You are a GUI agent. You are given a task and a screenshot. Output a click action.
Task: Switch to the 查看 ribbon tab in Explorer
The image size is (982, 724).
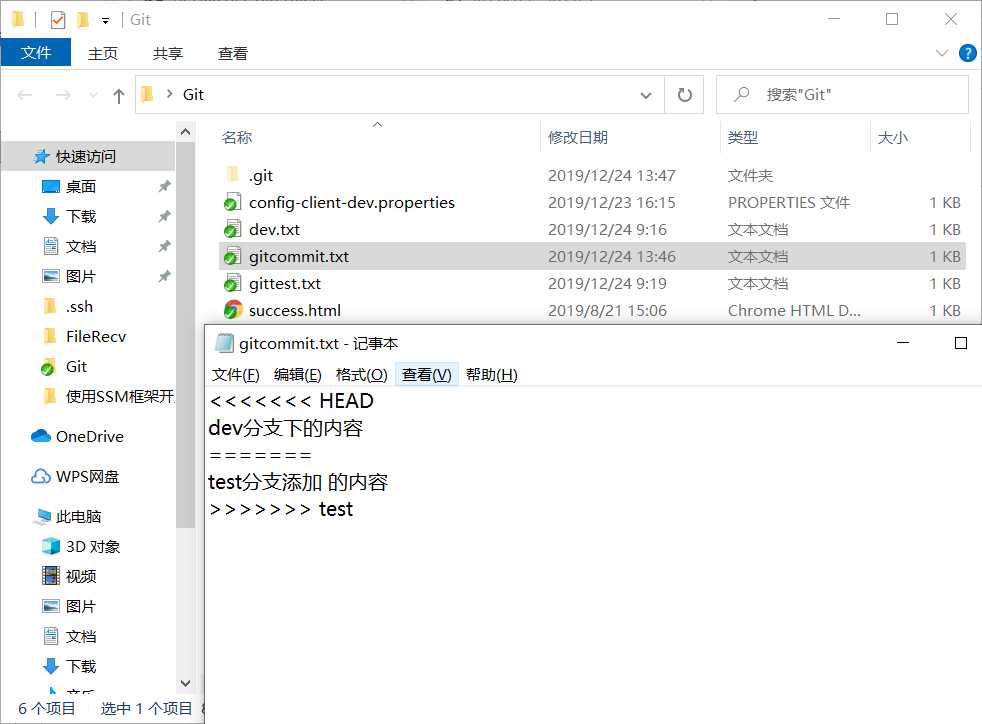pyautogui.click(x=232, y=53)
